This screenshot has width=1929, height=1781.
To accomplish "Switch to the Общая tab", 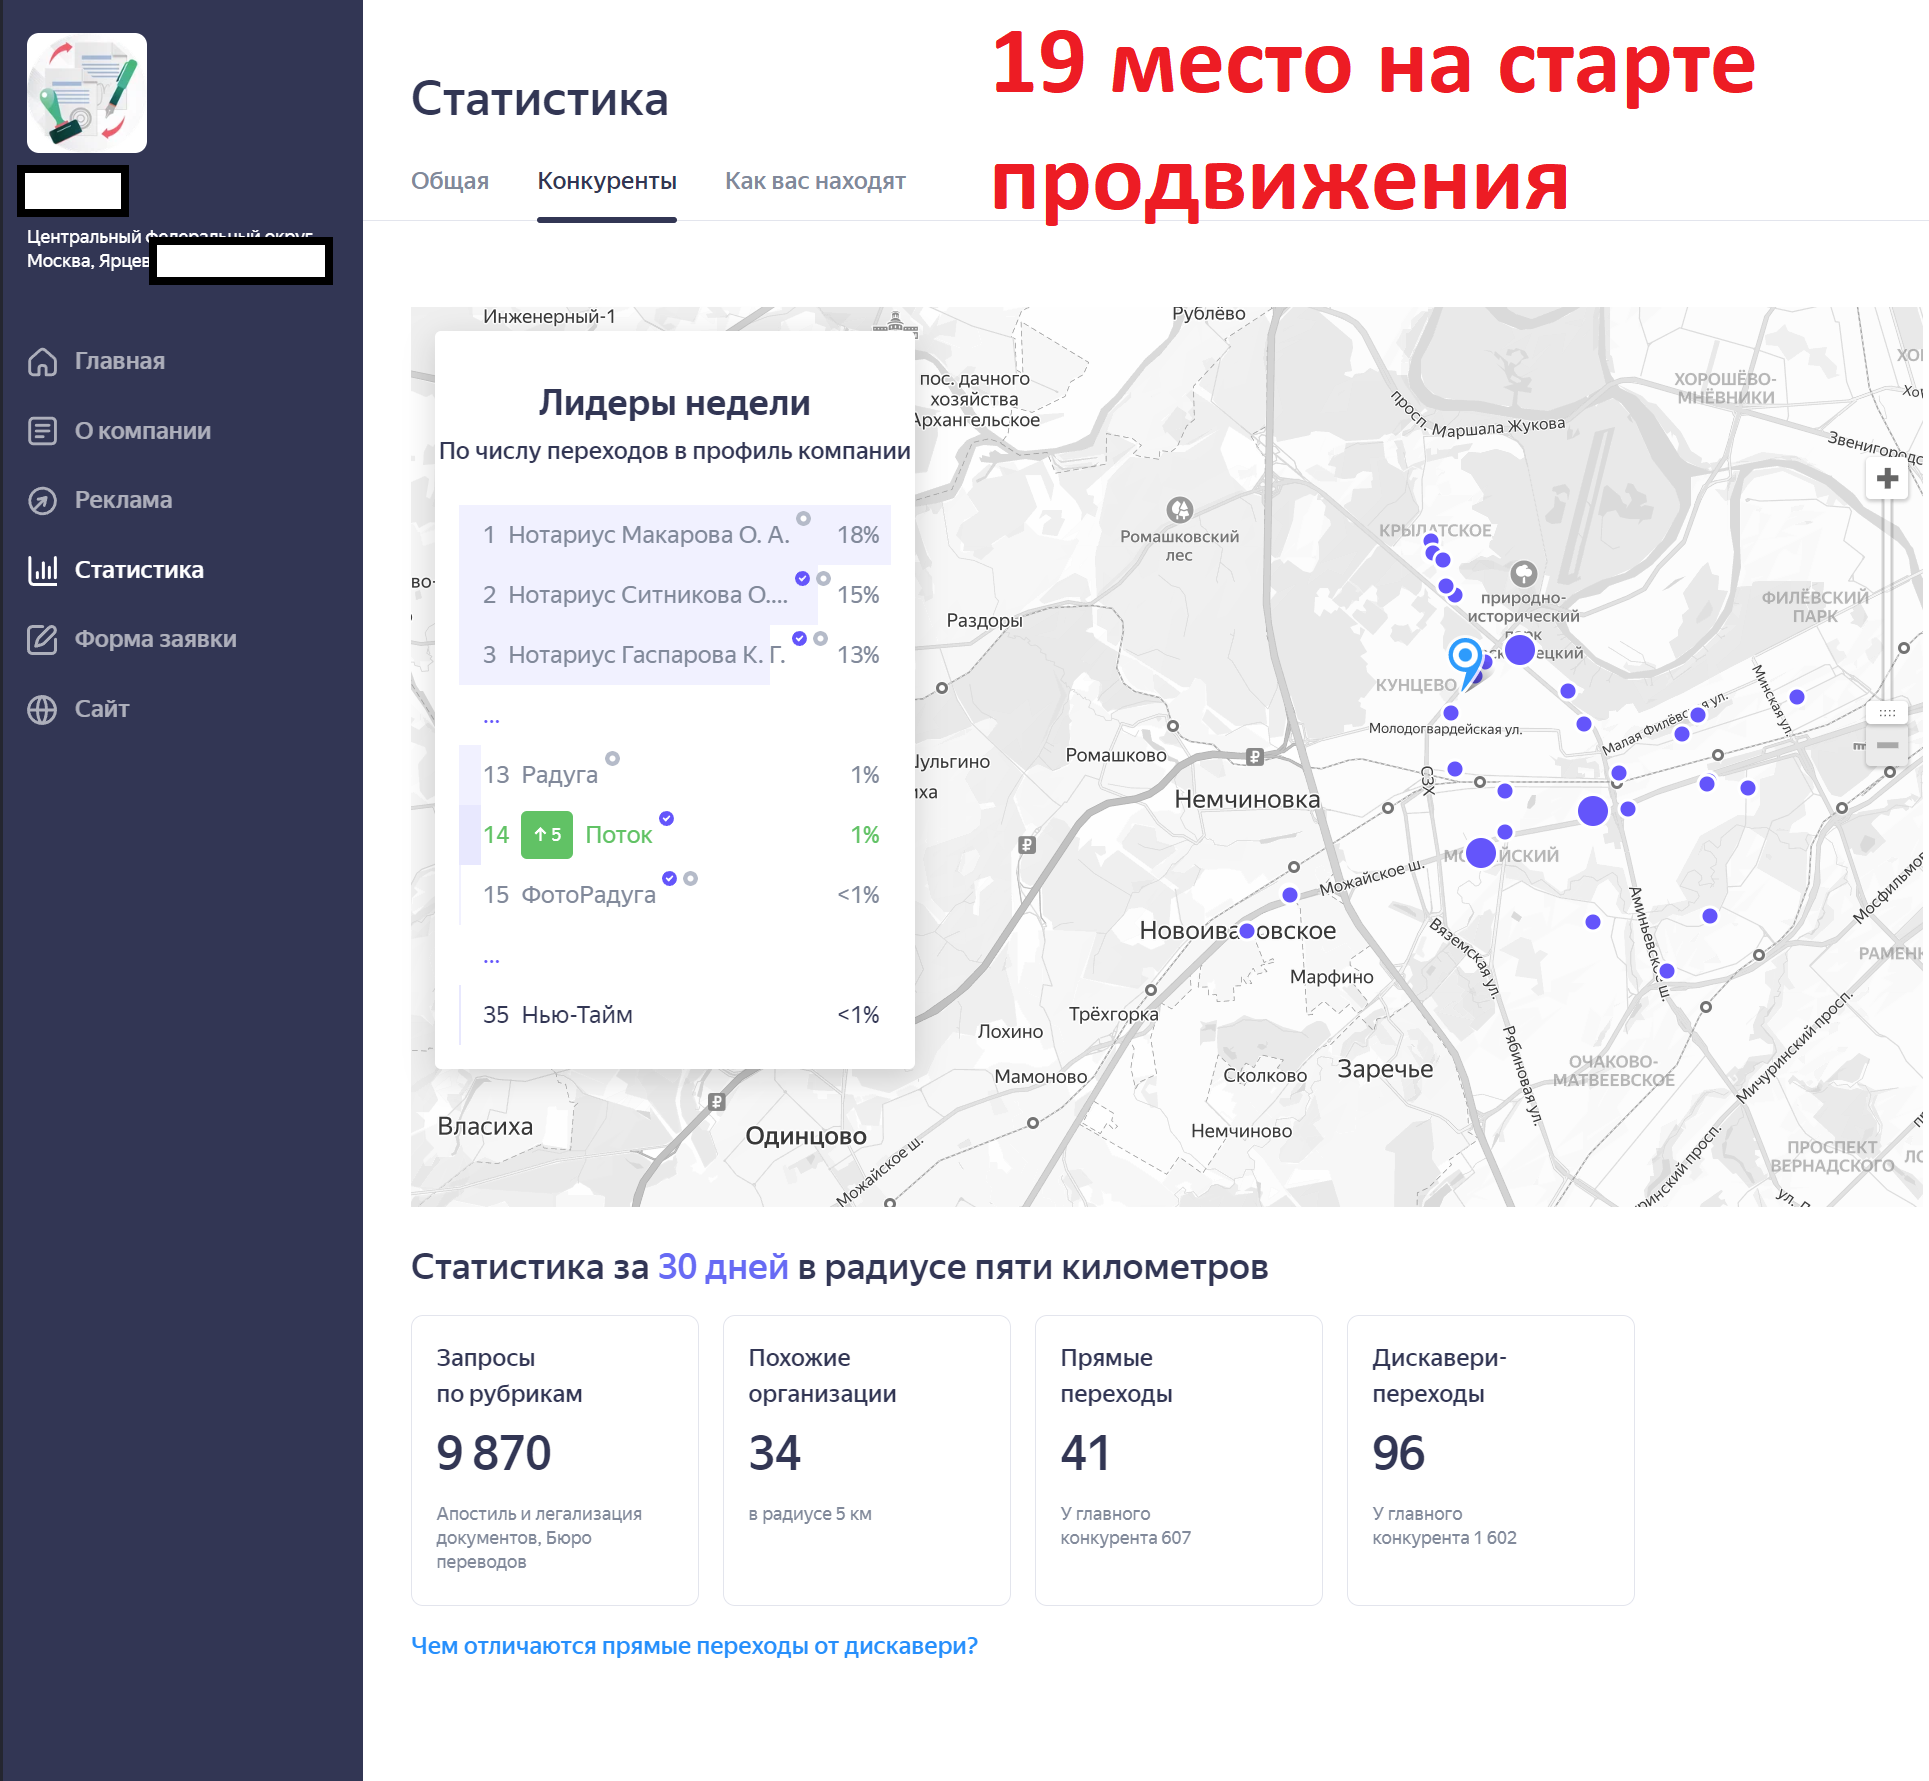I will [450, 181].
